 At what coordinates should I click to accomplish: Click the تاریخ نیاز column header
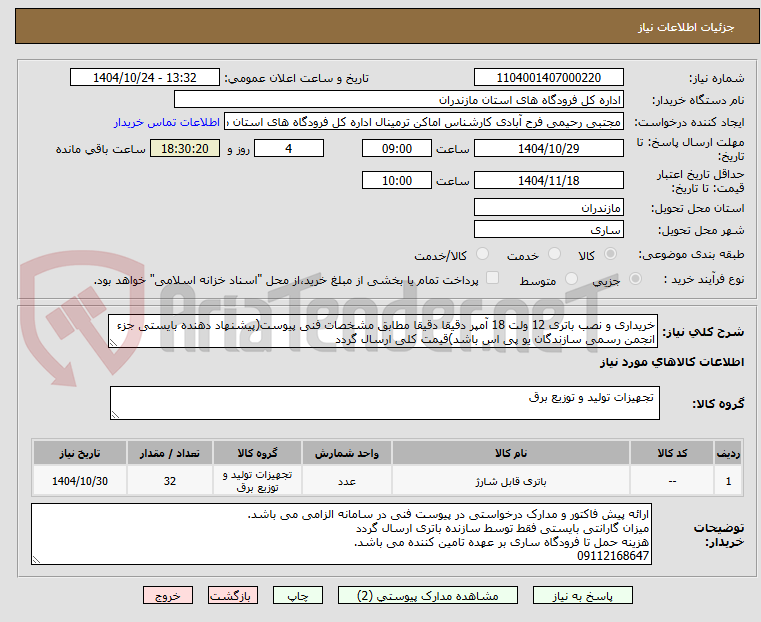click(80, 453)
